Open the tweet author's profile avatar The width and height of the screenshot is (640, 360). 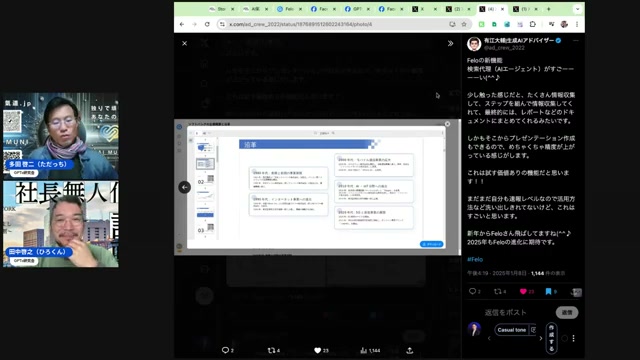474,44
